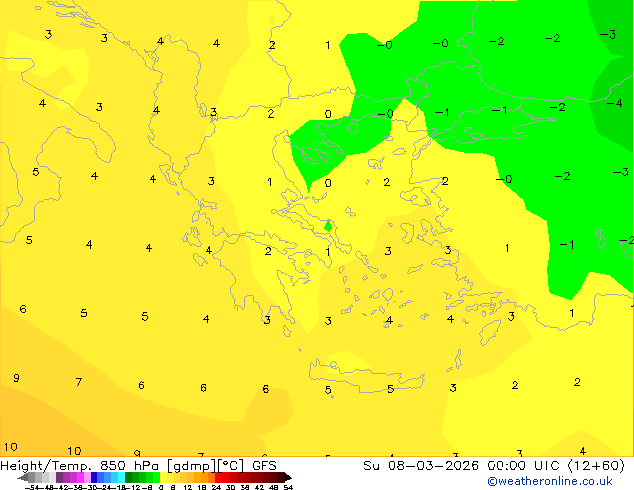Click the '24' value on the legend scale
This screenshot has width=634, height=490.
click(x=216, y=487)
